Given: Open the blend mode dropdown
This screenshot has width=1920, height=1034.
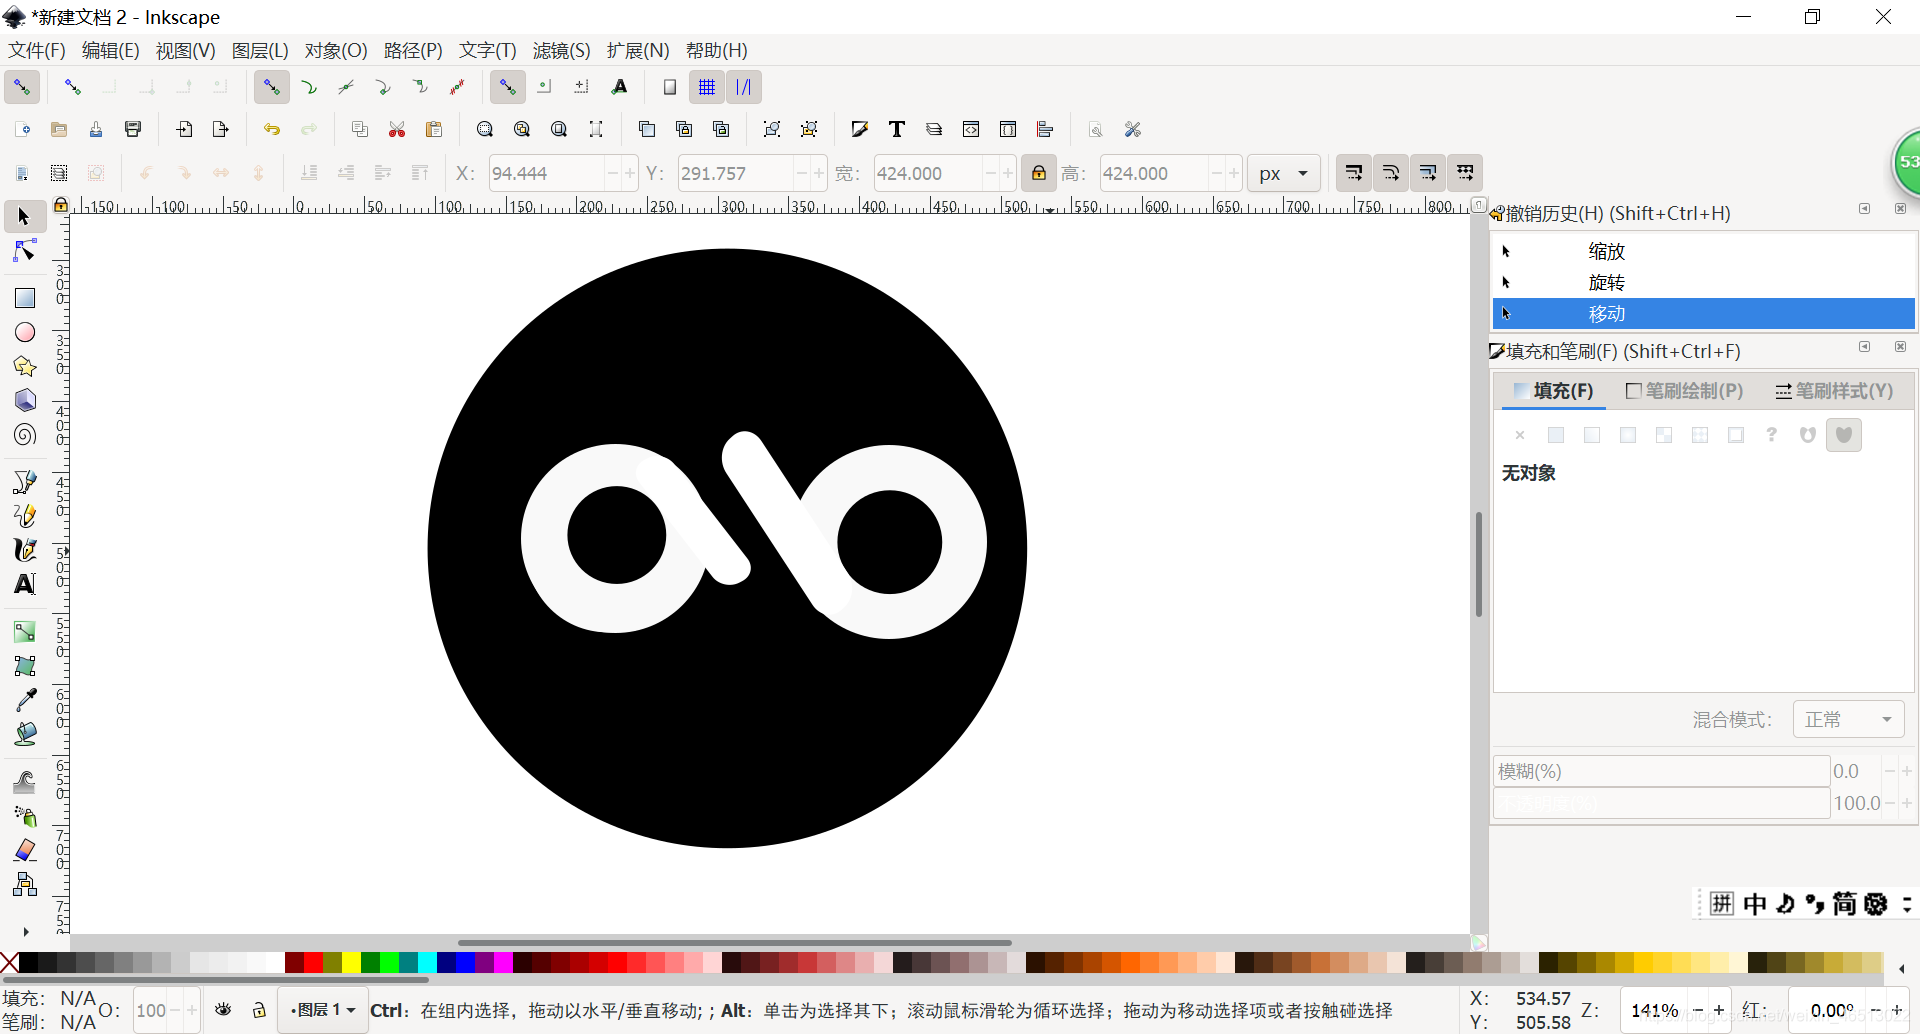Looking at the screenshot, I should 1848,719.
